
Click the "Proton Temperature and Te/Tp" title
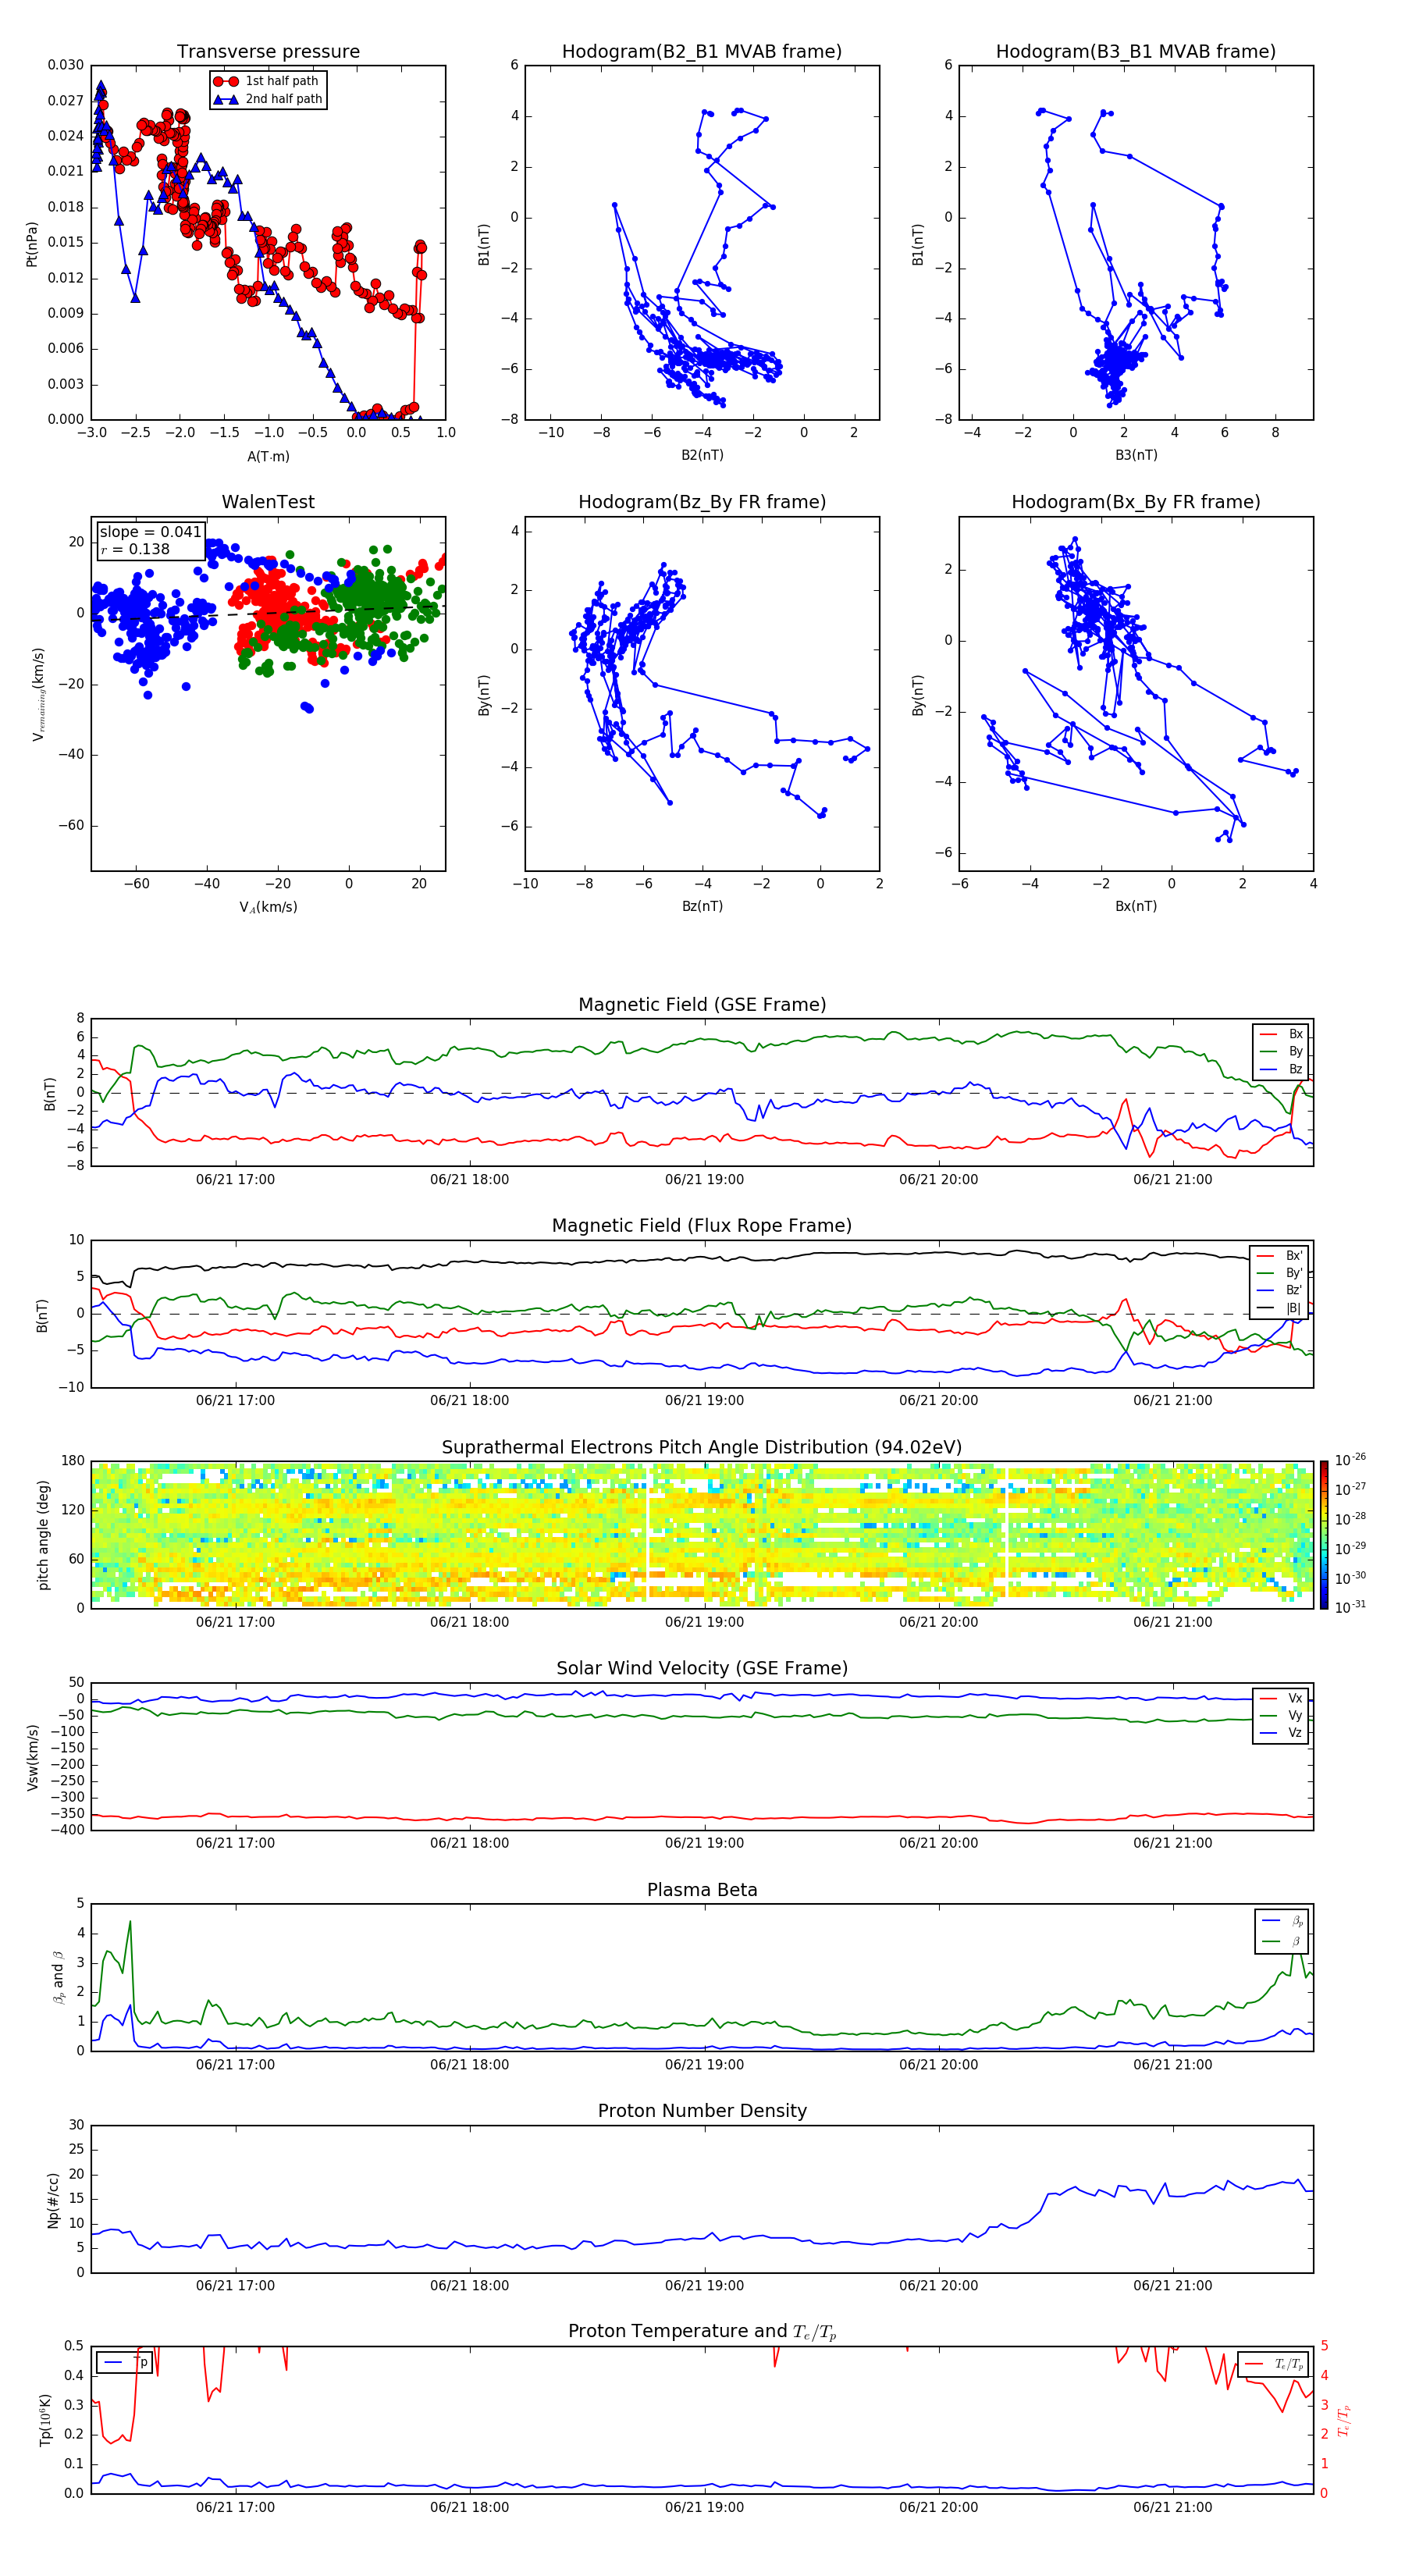point(702,2332)
